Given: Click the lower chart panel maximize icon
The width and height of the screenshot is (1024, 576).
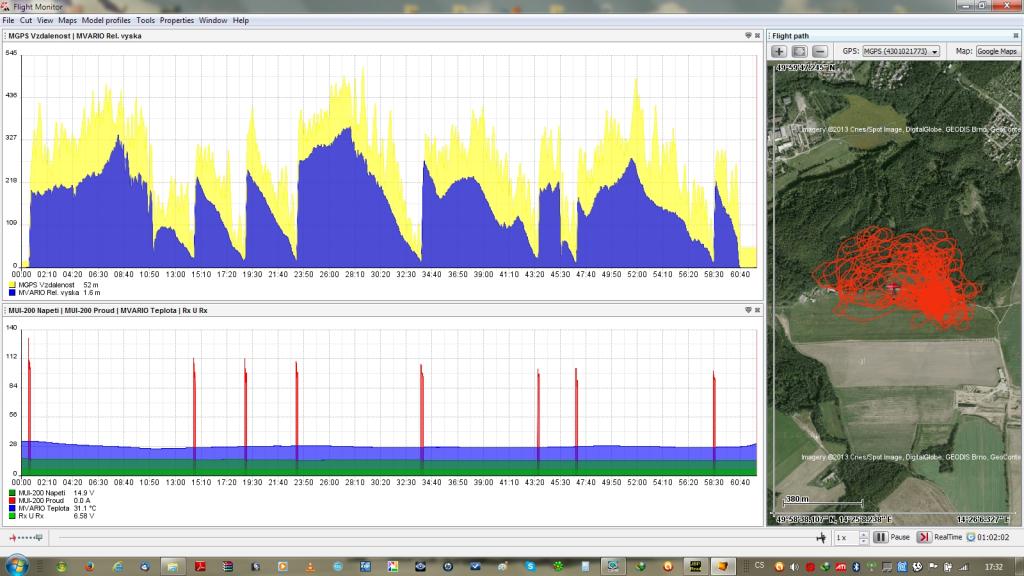Looking at the screenshot, I should coord(757,311).
